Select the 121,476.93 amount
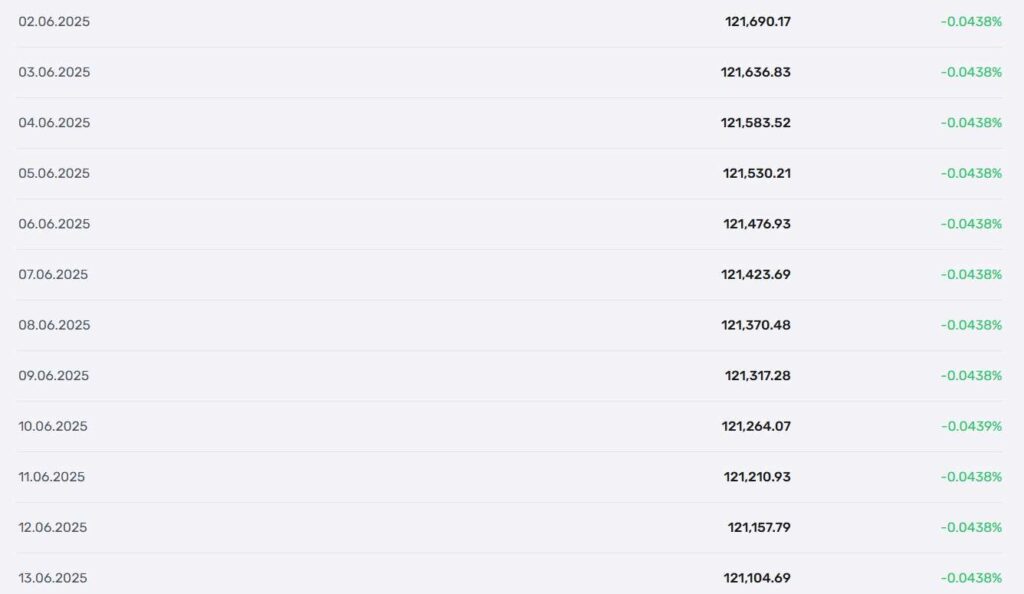 click(757, 224)
